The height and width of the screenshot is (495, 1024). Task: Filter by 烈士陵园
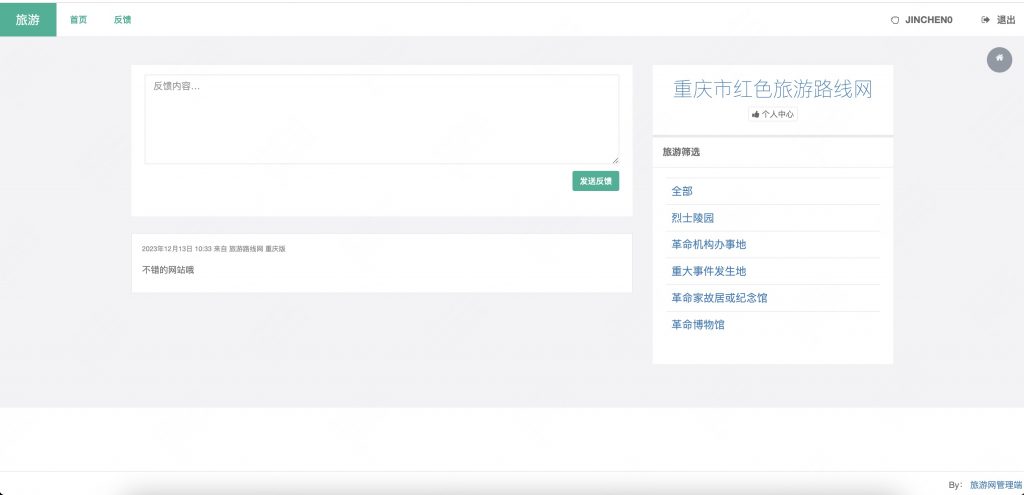point(692,218)
